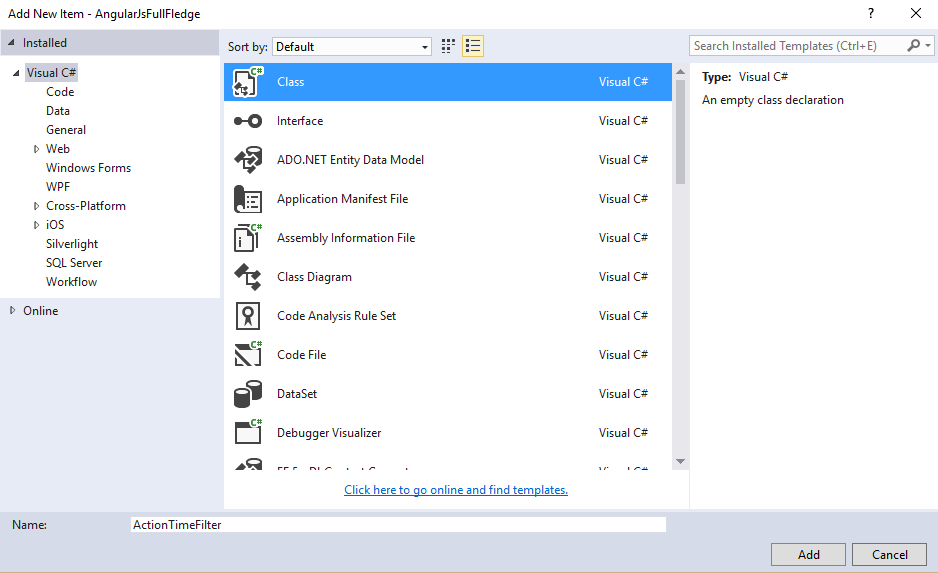Expand the Web tree node
This screenshot has width=938, height=573.
tap(36, 149)
